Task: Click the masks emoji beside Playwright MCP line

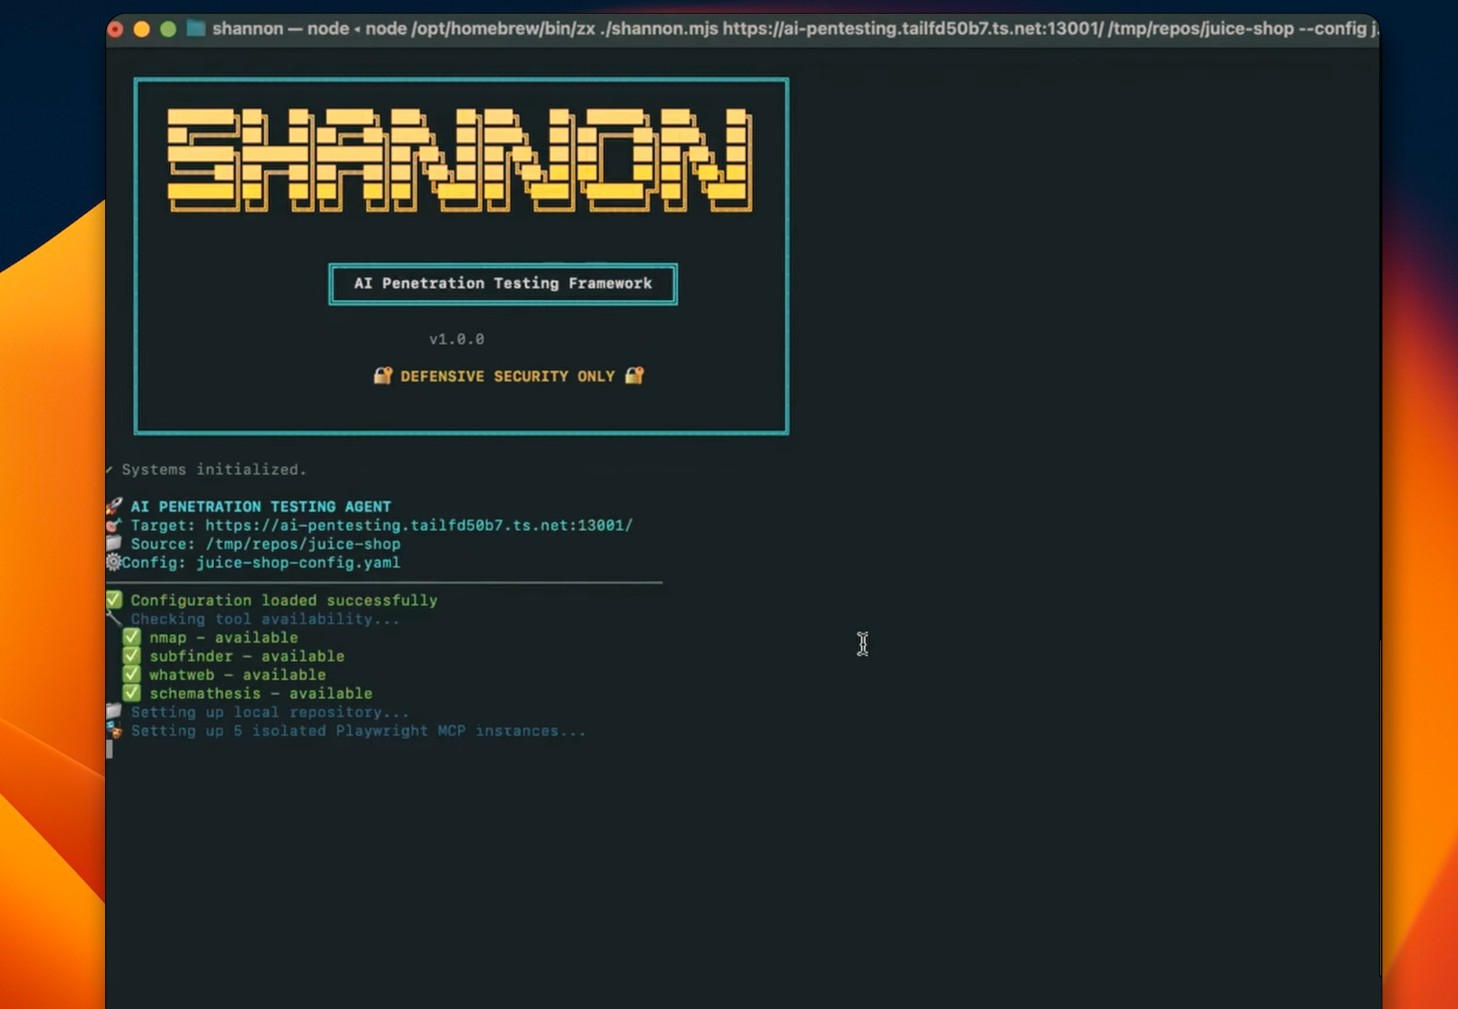Action: tap(114, 731)
